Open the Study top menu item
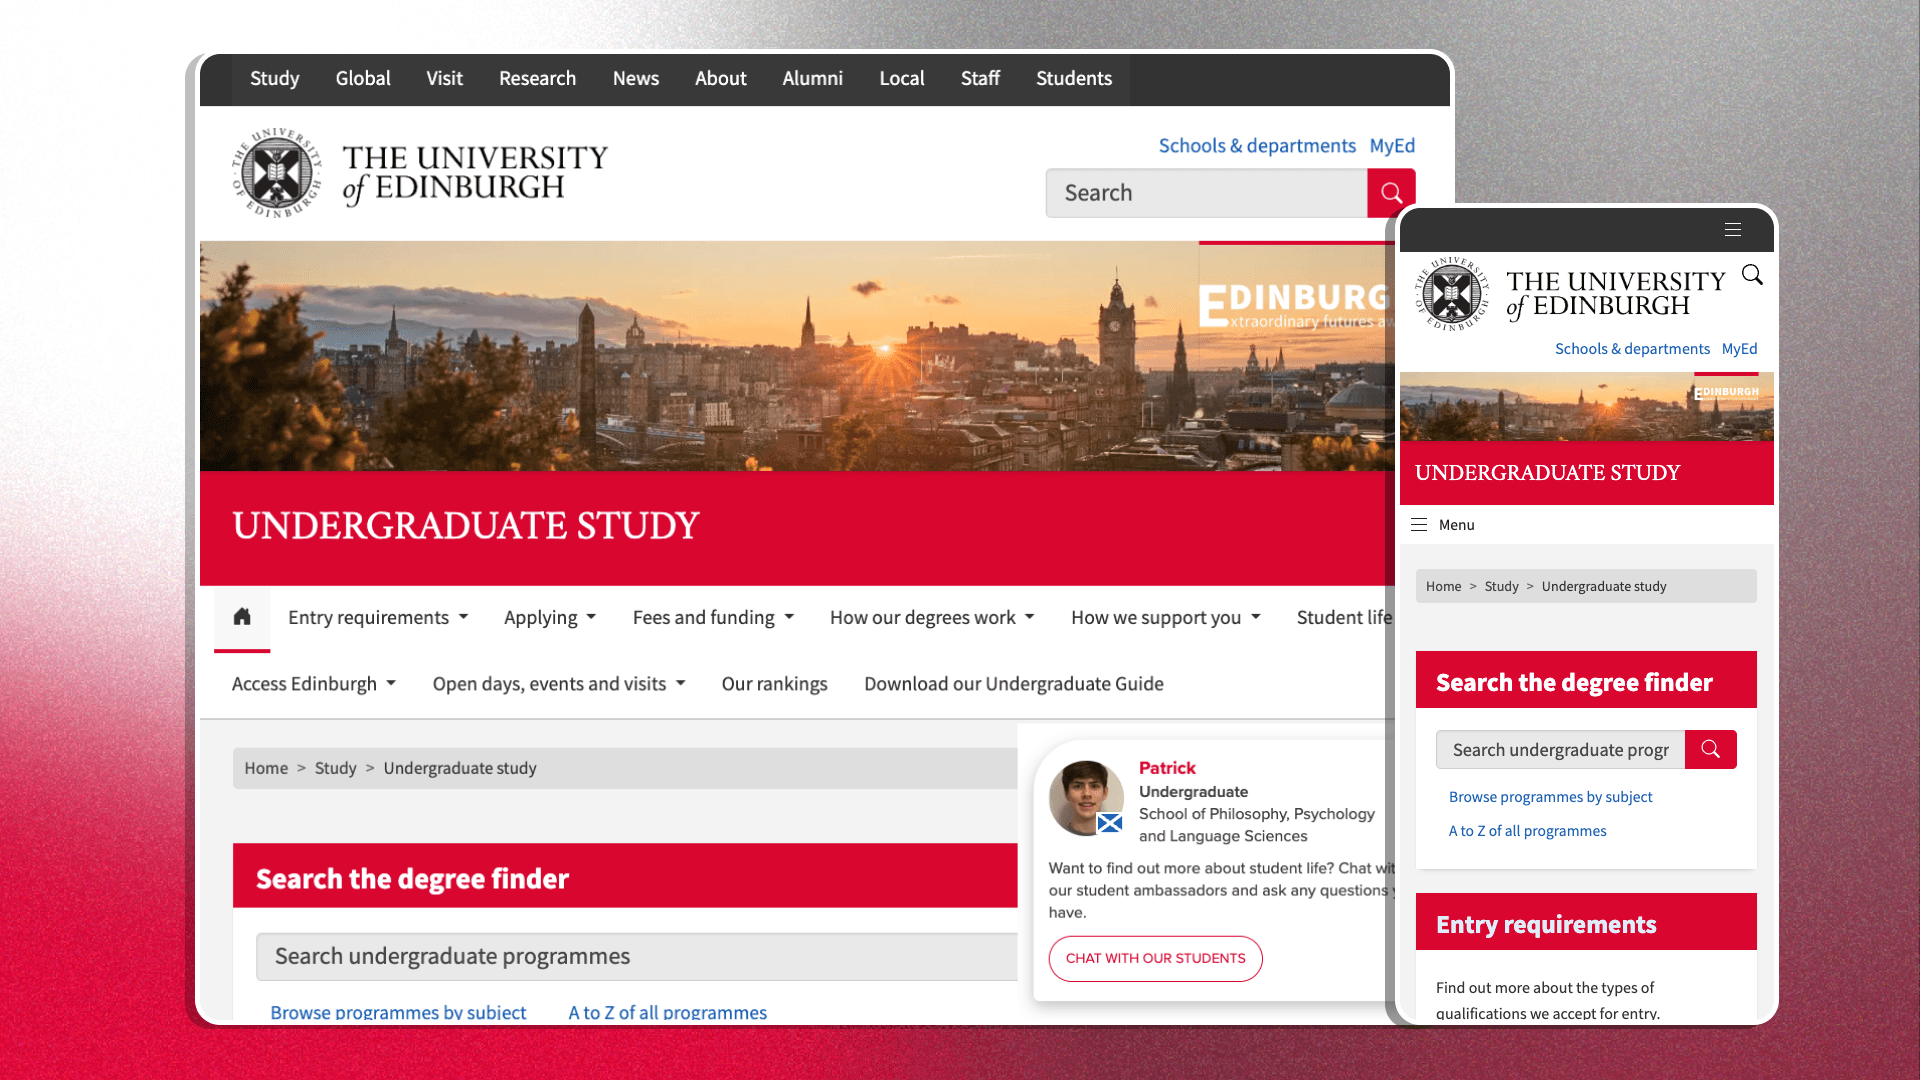 pos(274,78)
